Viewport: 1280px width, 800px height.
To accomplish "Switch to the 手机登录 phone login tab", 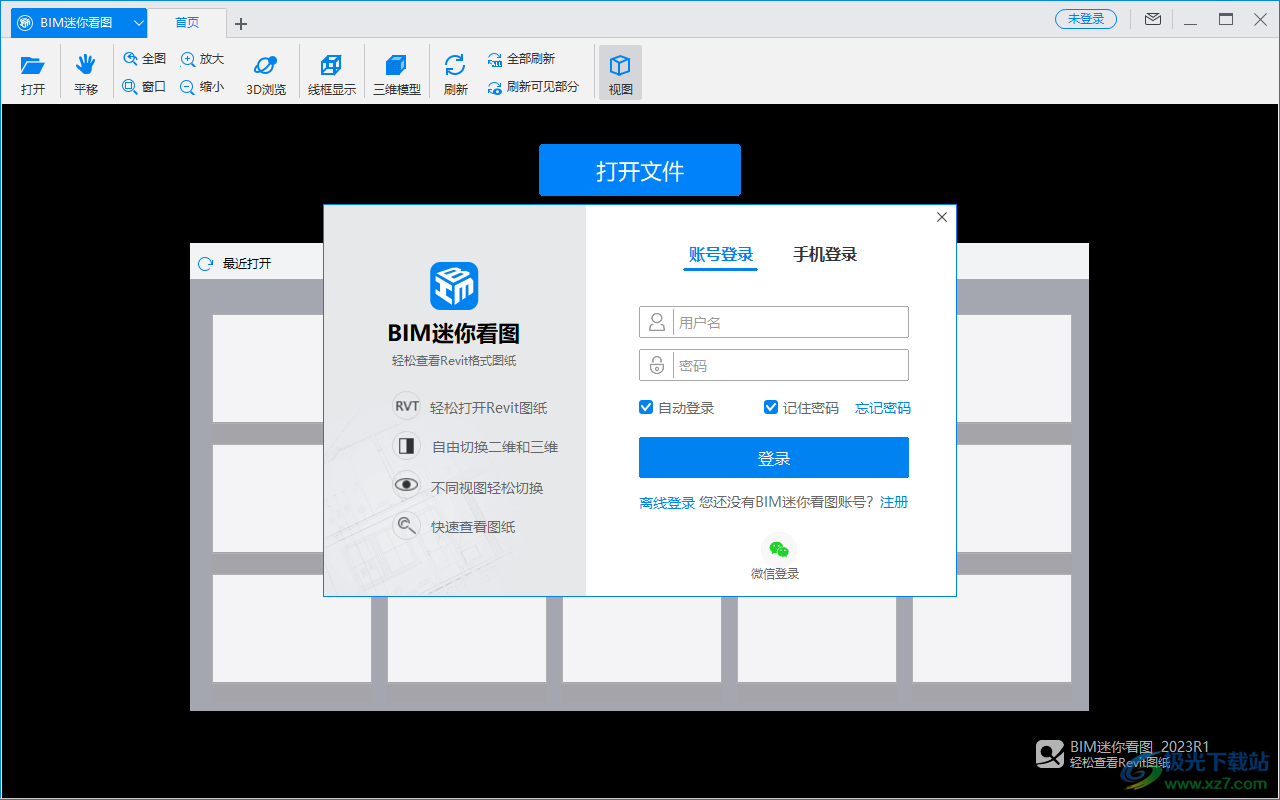I will coord(825,254).
